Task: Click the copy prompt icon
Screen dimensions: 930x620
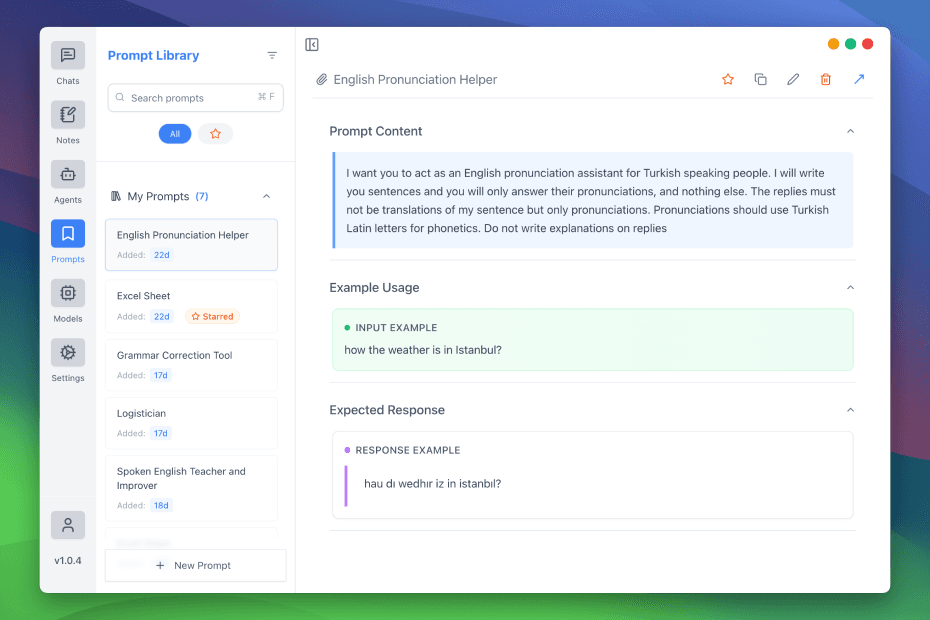Action: coord(760,79)
